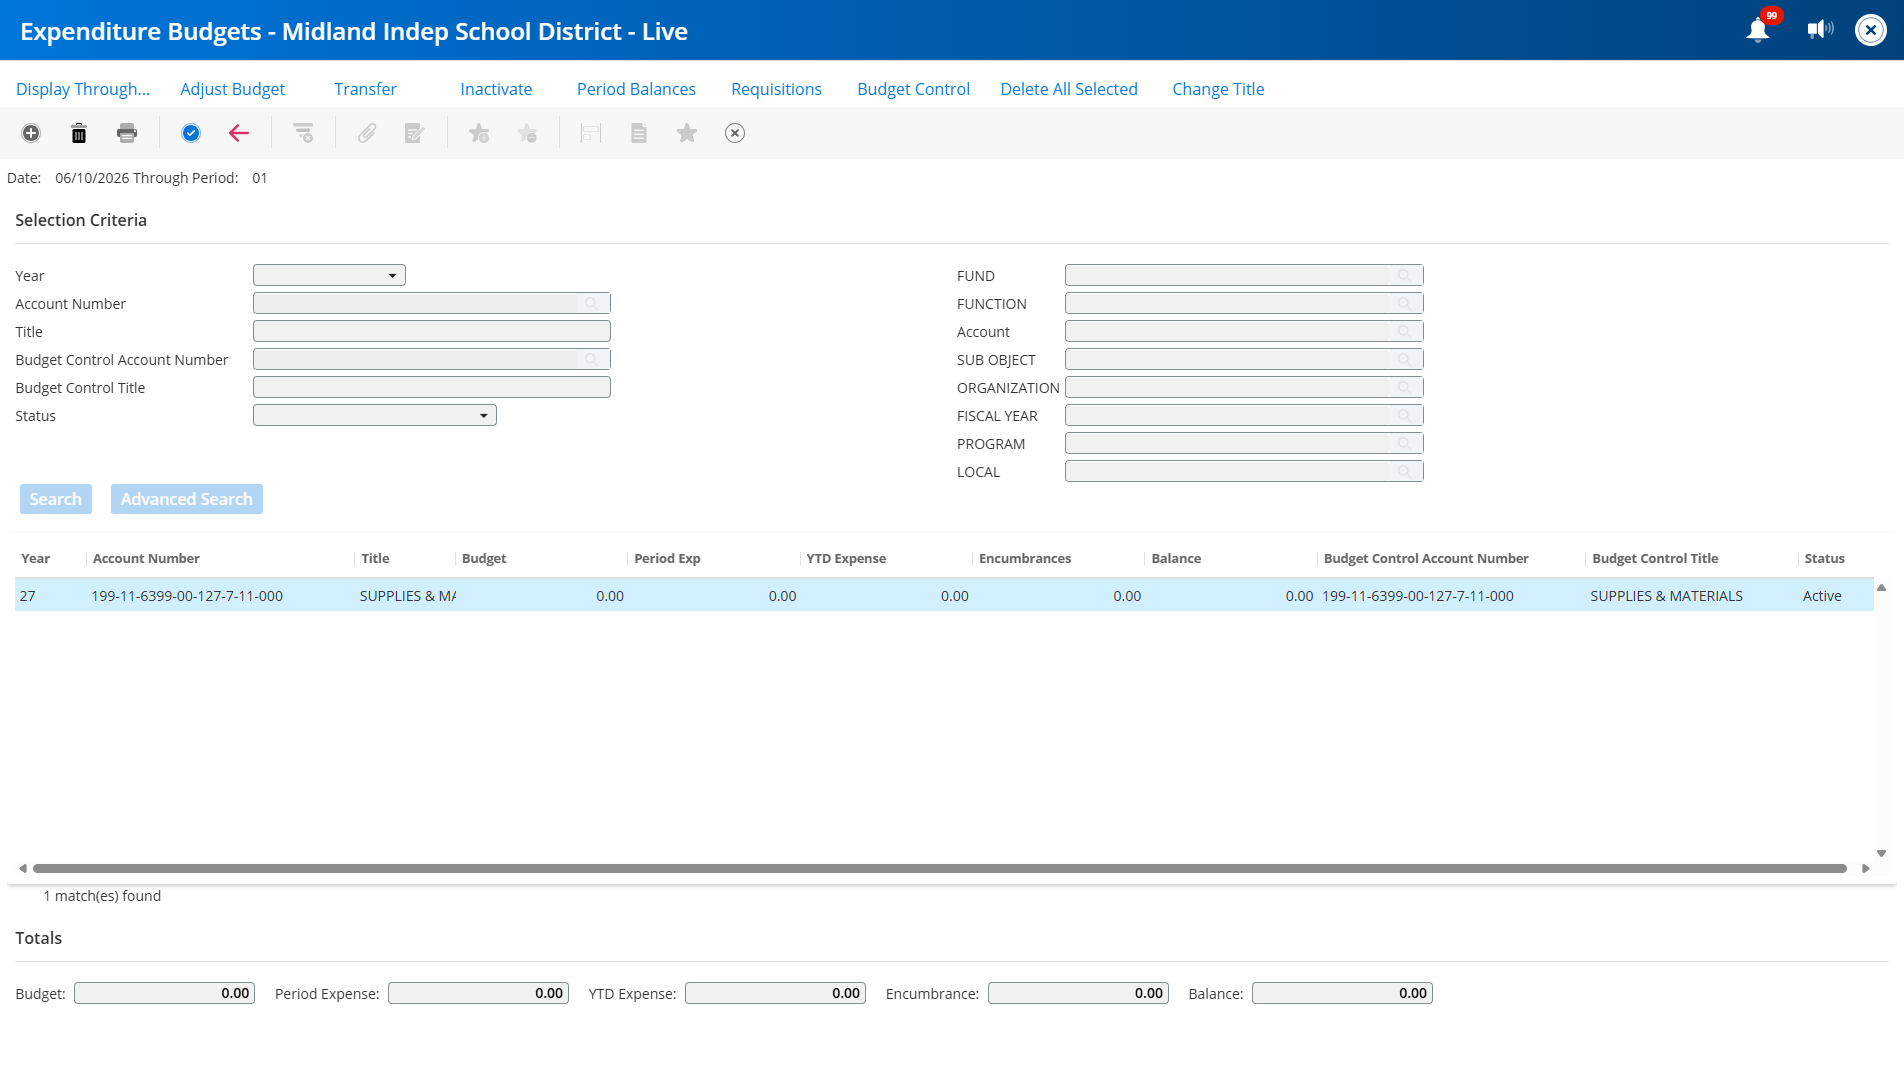Click the favorites star icon
Image resolution: width=1904 pixels, height=1078 pixels.
pos(687,133)
